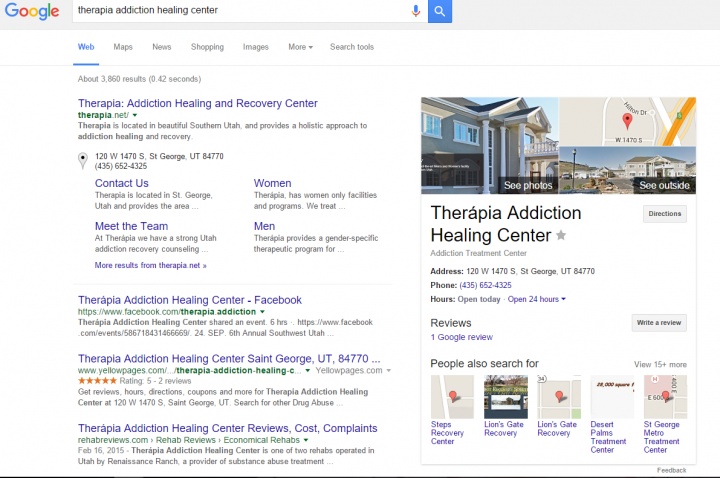Click the About 3,860 results text

(x=139, y=79)
